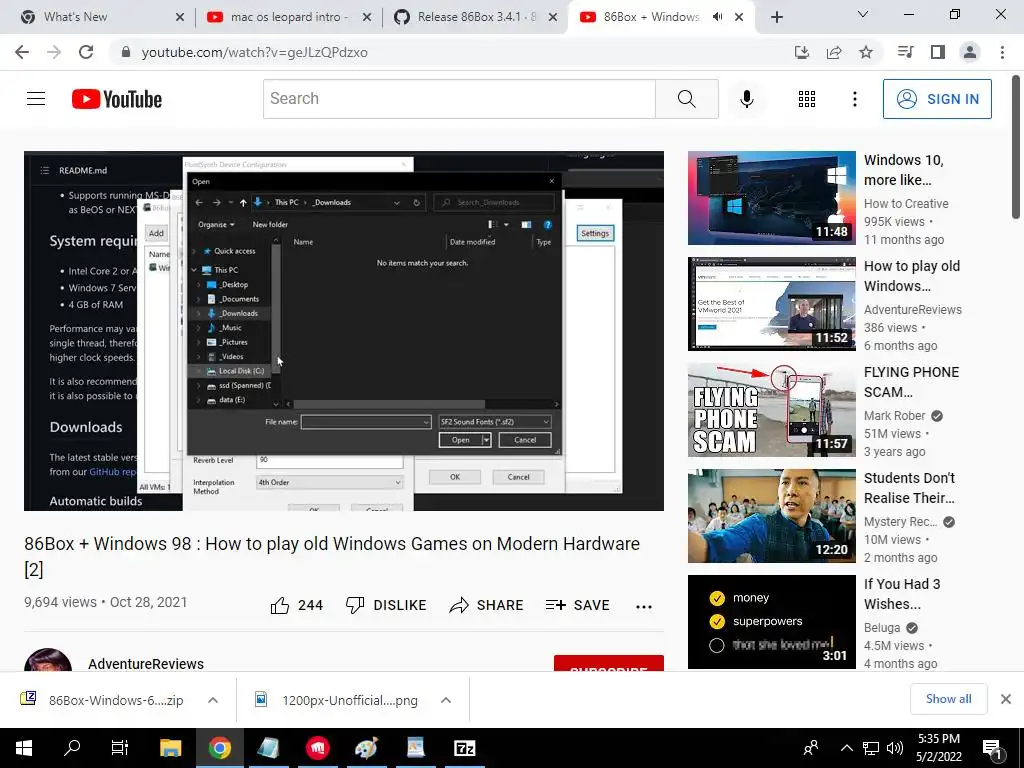Open Chrome media controls icon
Screen dimensions: 1024x768
(905, 52)
